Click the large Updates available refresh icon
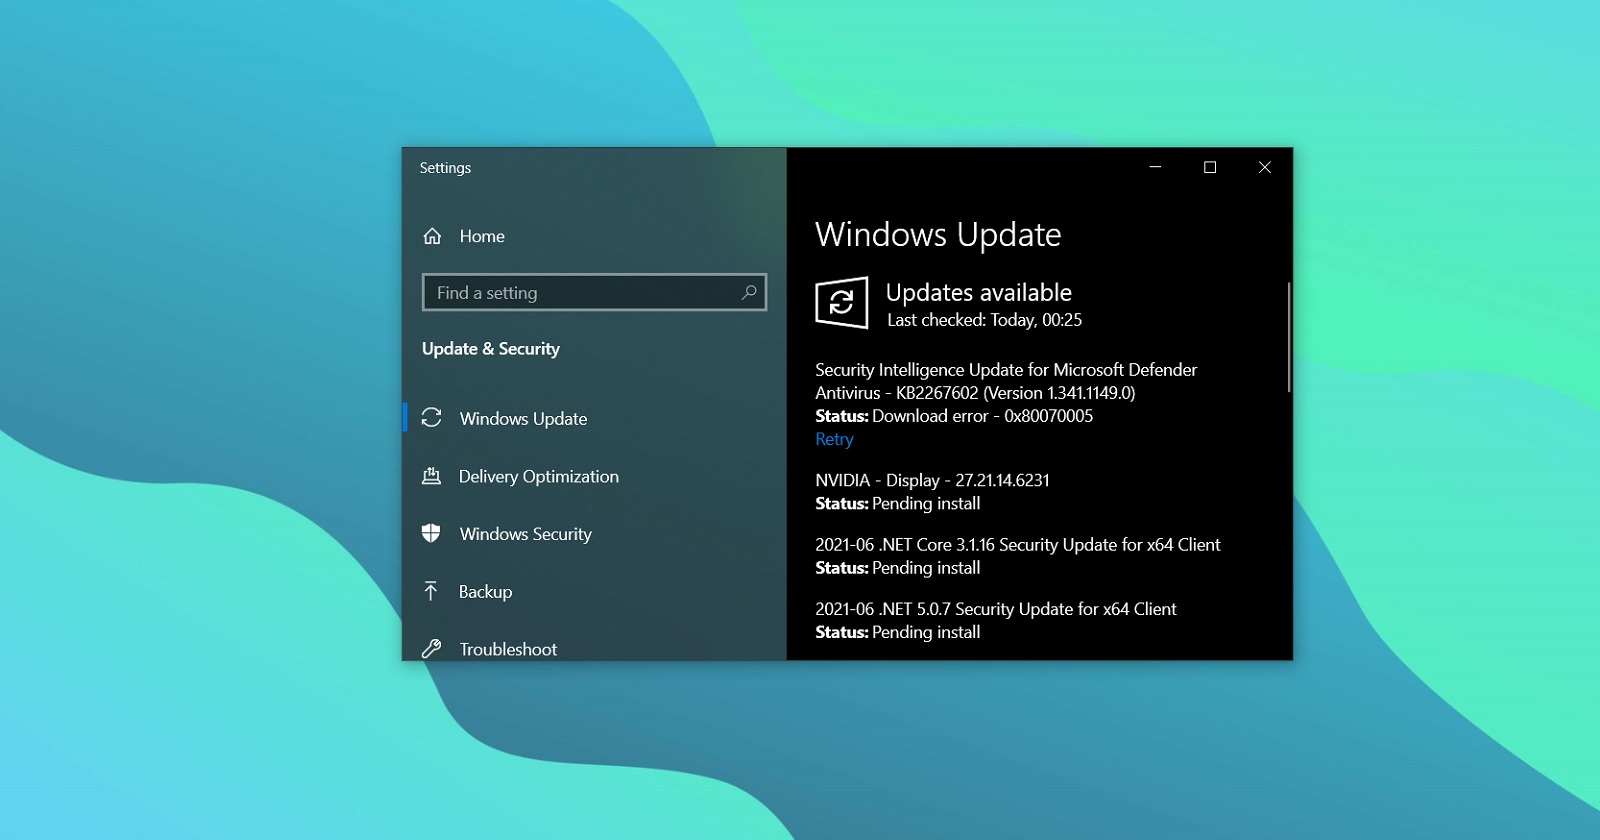This screenshot has width=1600, height=840. click(841, 302)
